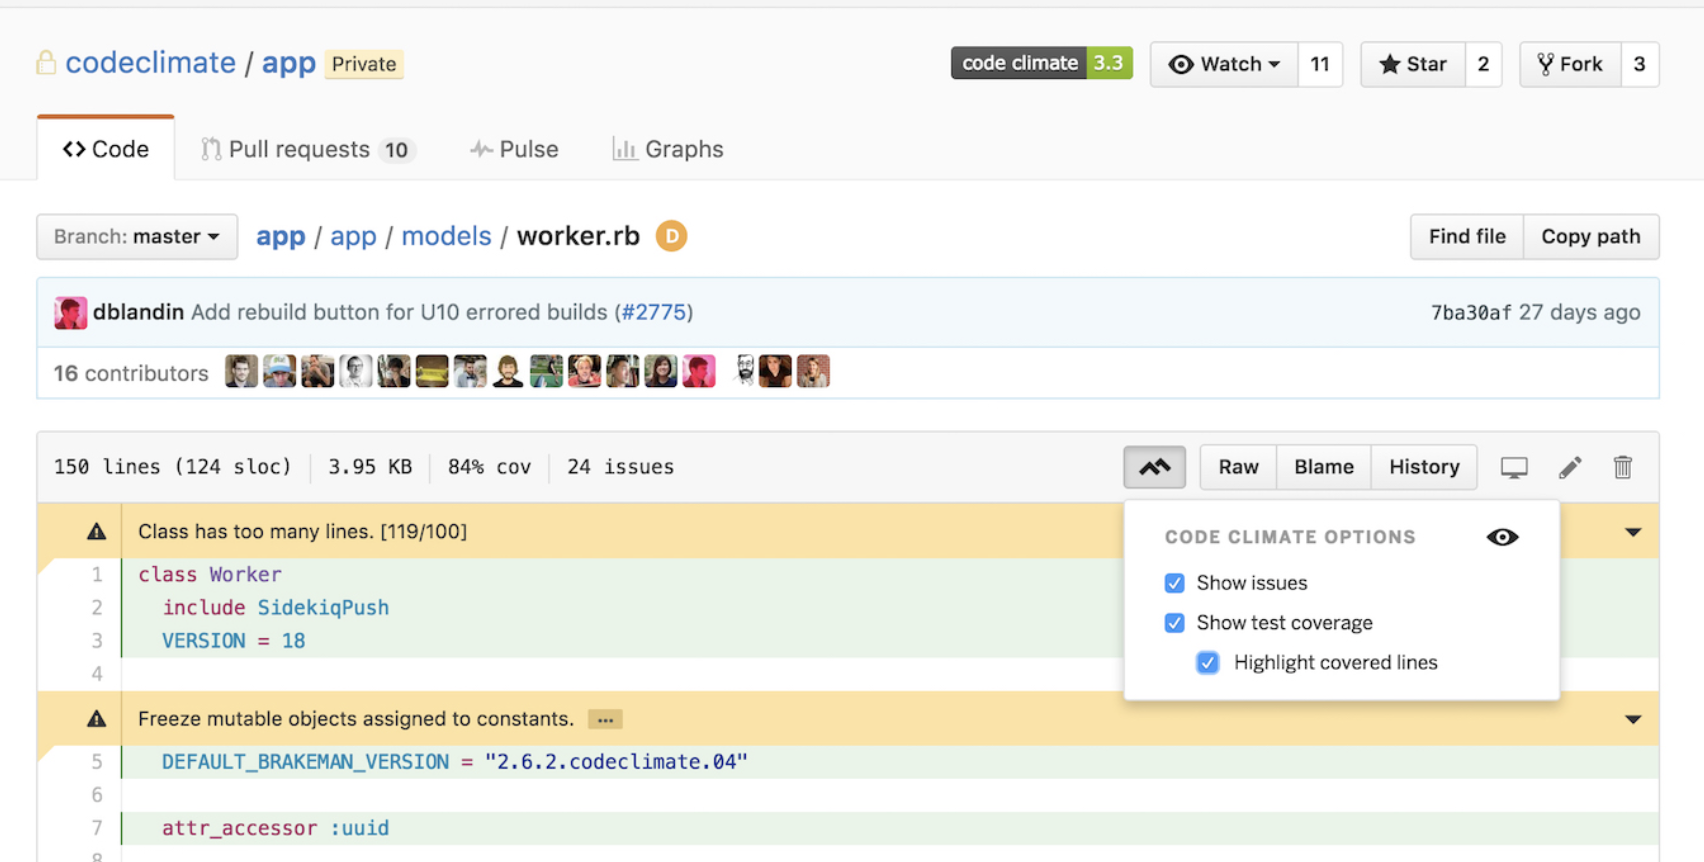Viewport: 1704px width, 862px height.
Task: Uncheck Show test coverage
Action: (x=1174, y=623)
